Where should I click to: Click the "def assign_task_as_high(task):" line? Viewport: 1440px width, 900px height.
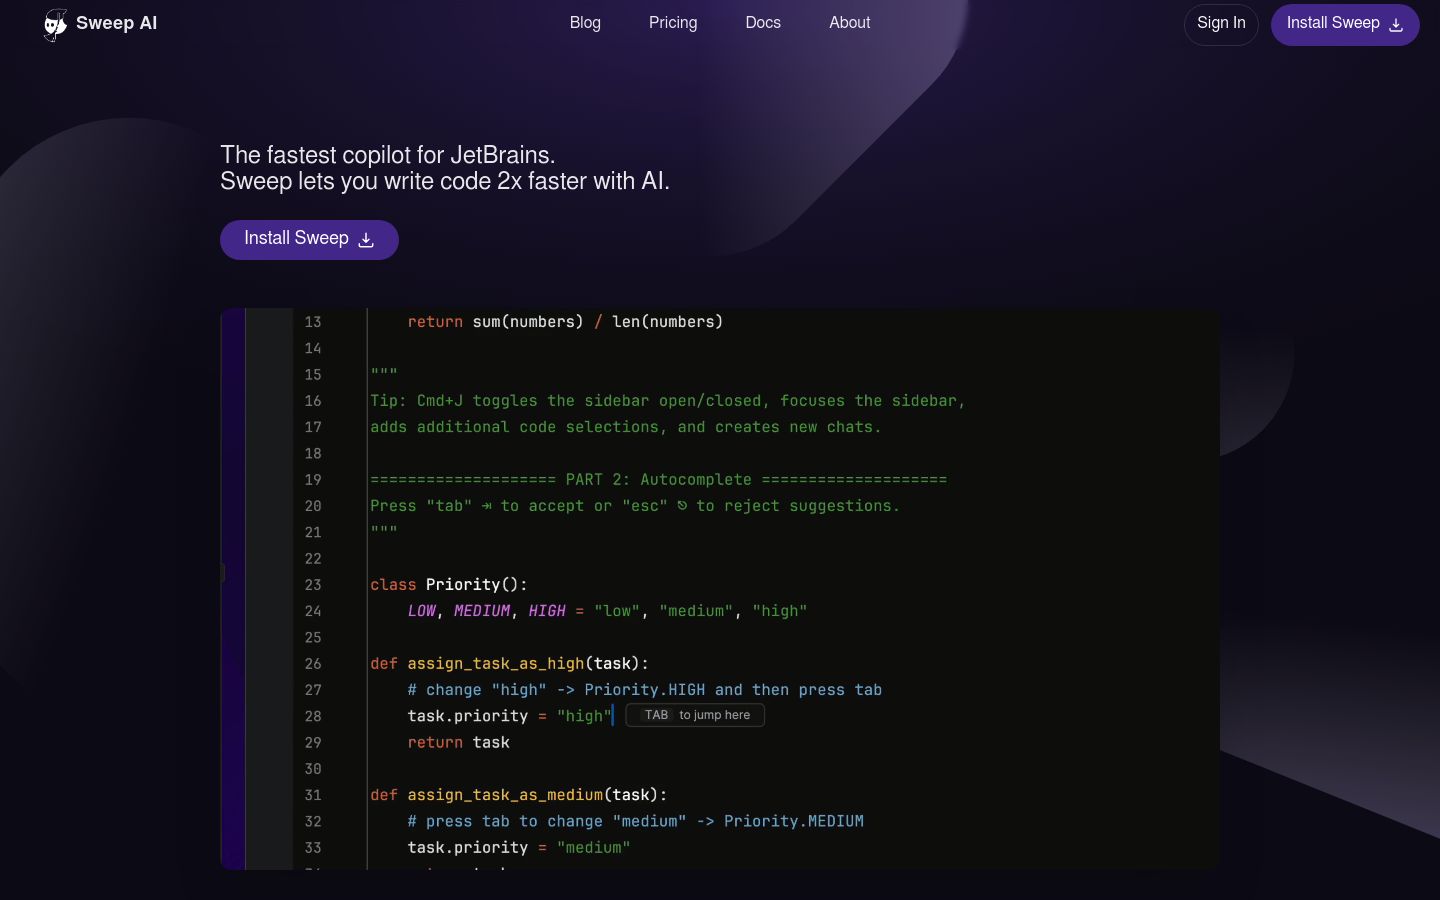click(510, 664)
